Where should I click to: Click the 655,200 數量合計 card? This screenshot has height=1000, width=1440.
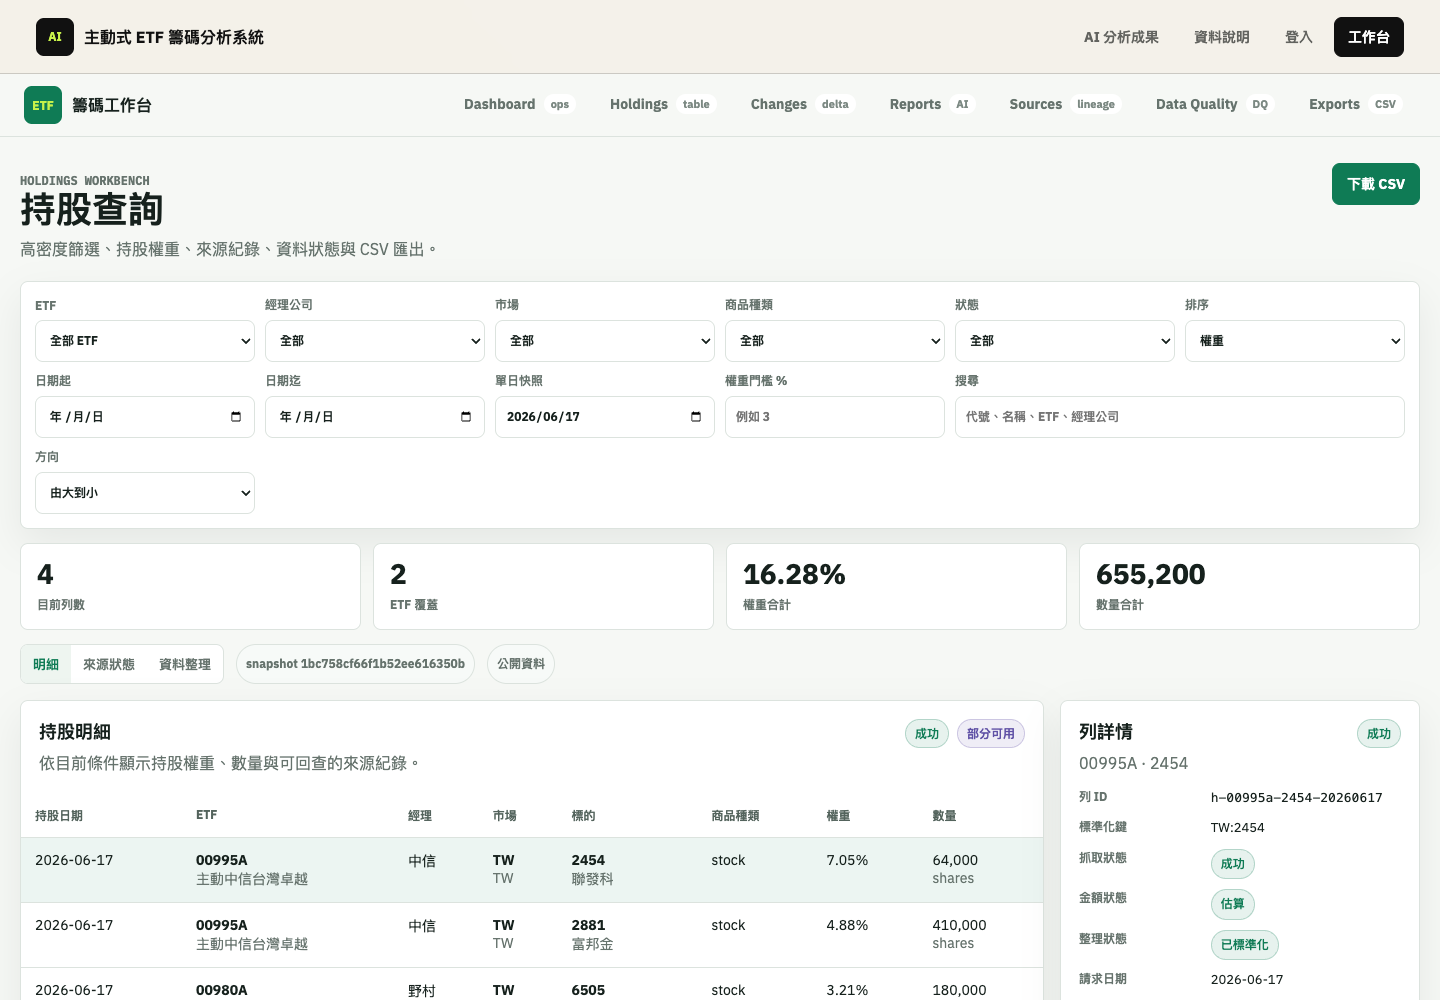[x=1249, y=587]
